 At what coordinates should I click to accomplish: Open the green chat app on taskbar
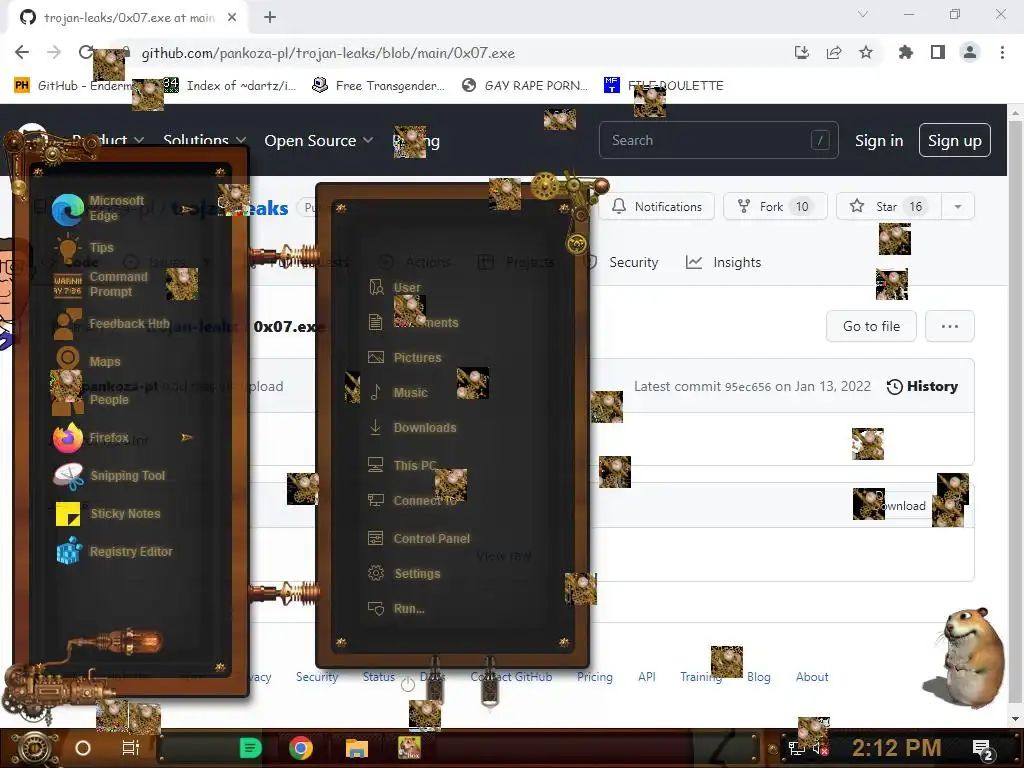(x=250, y=748)
